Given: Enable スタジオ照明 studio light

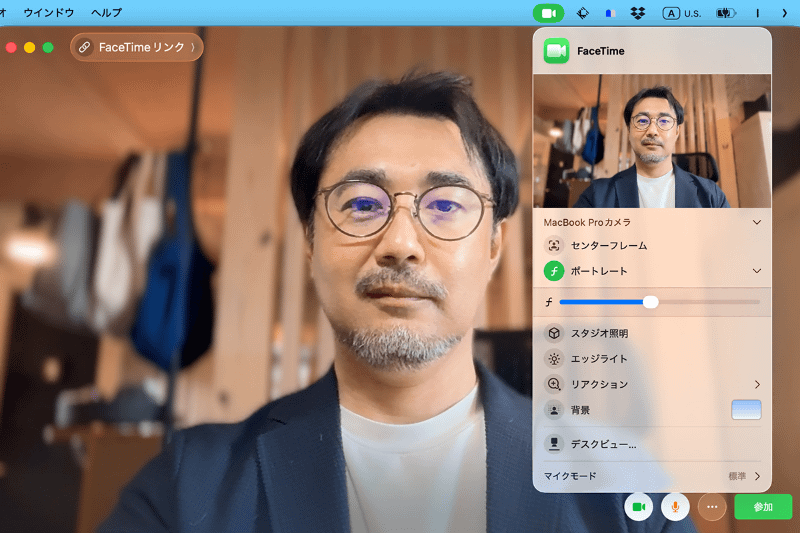Looking at the screenshot, I should coord(554,333).
